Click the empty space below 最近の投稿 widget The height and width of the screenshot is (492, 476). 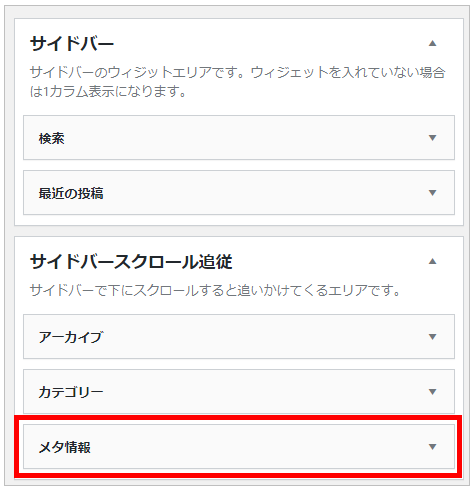coord(239,220)
